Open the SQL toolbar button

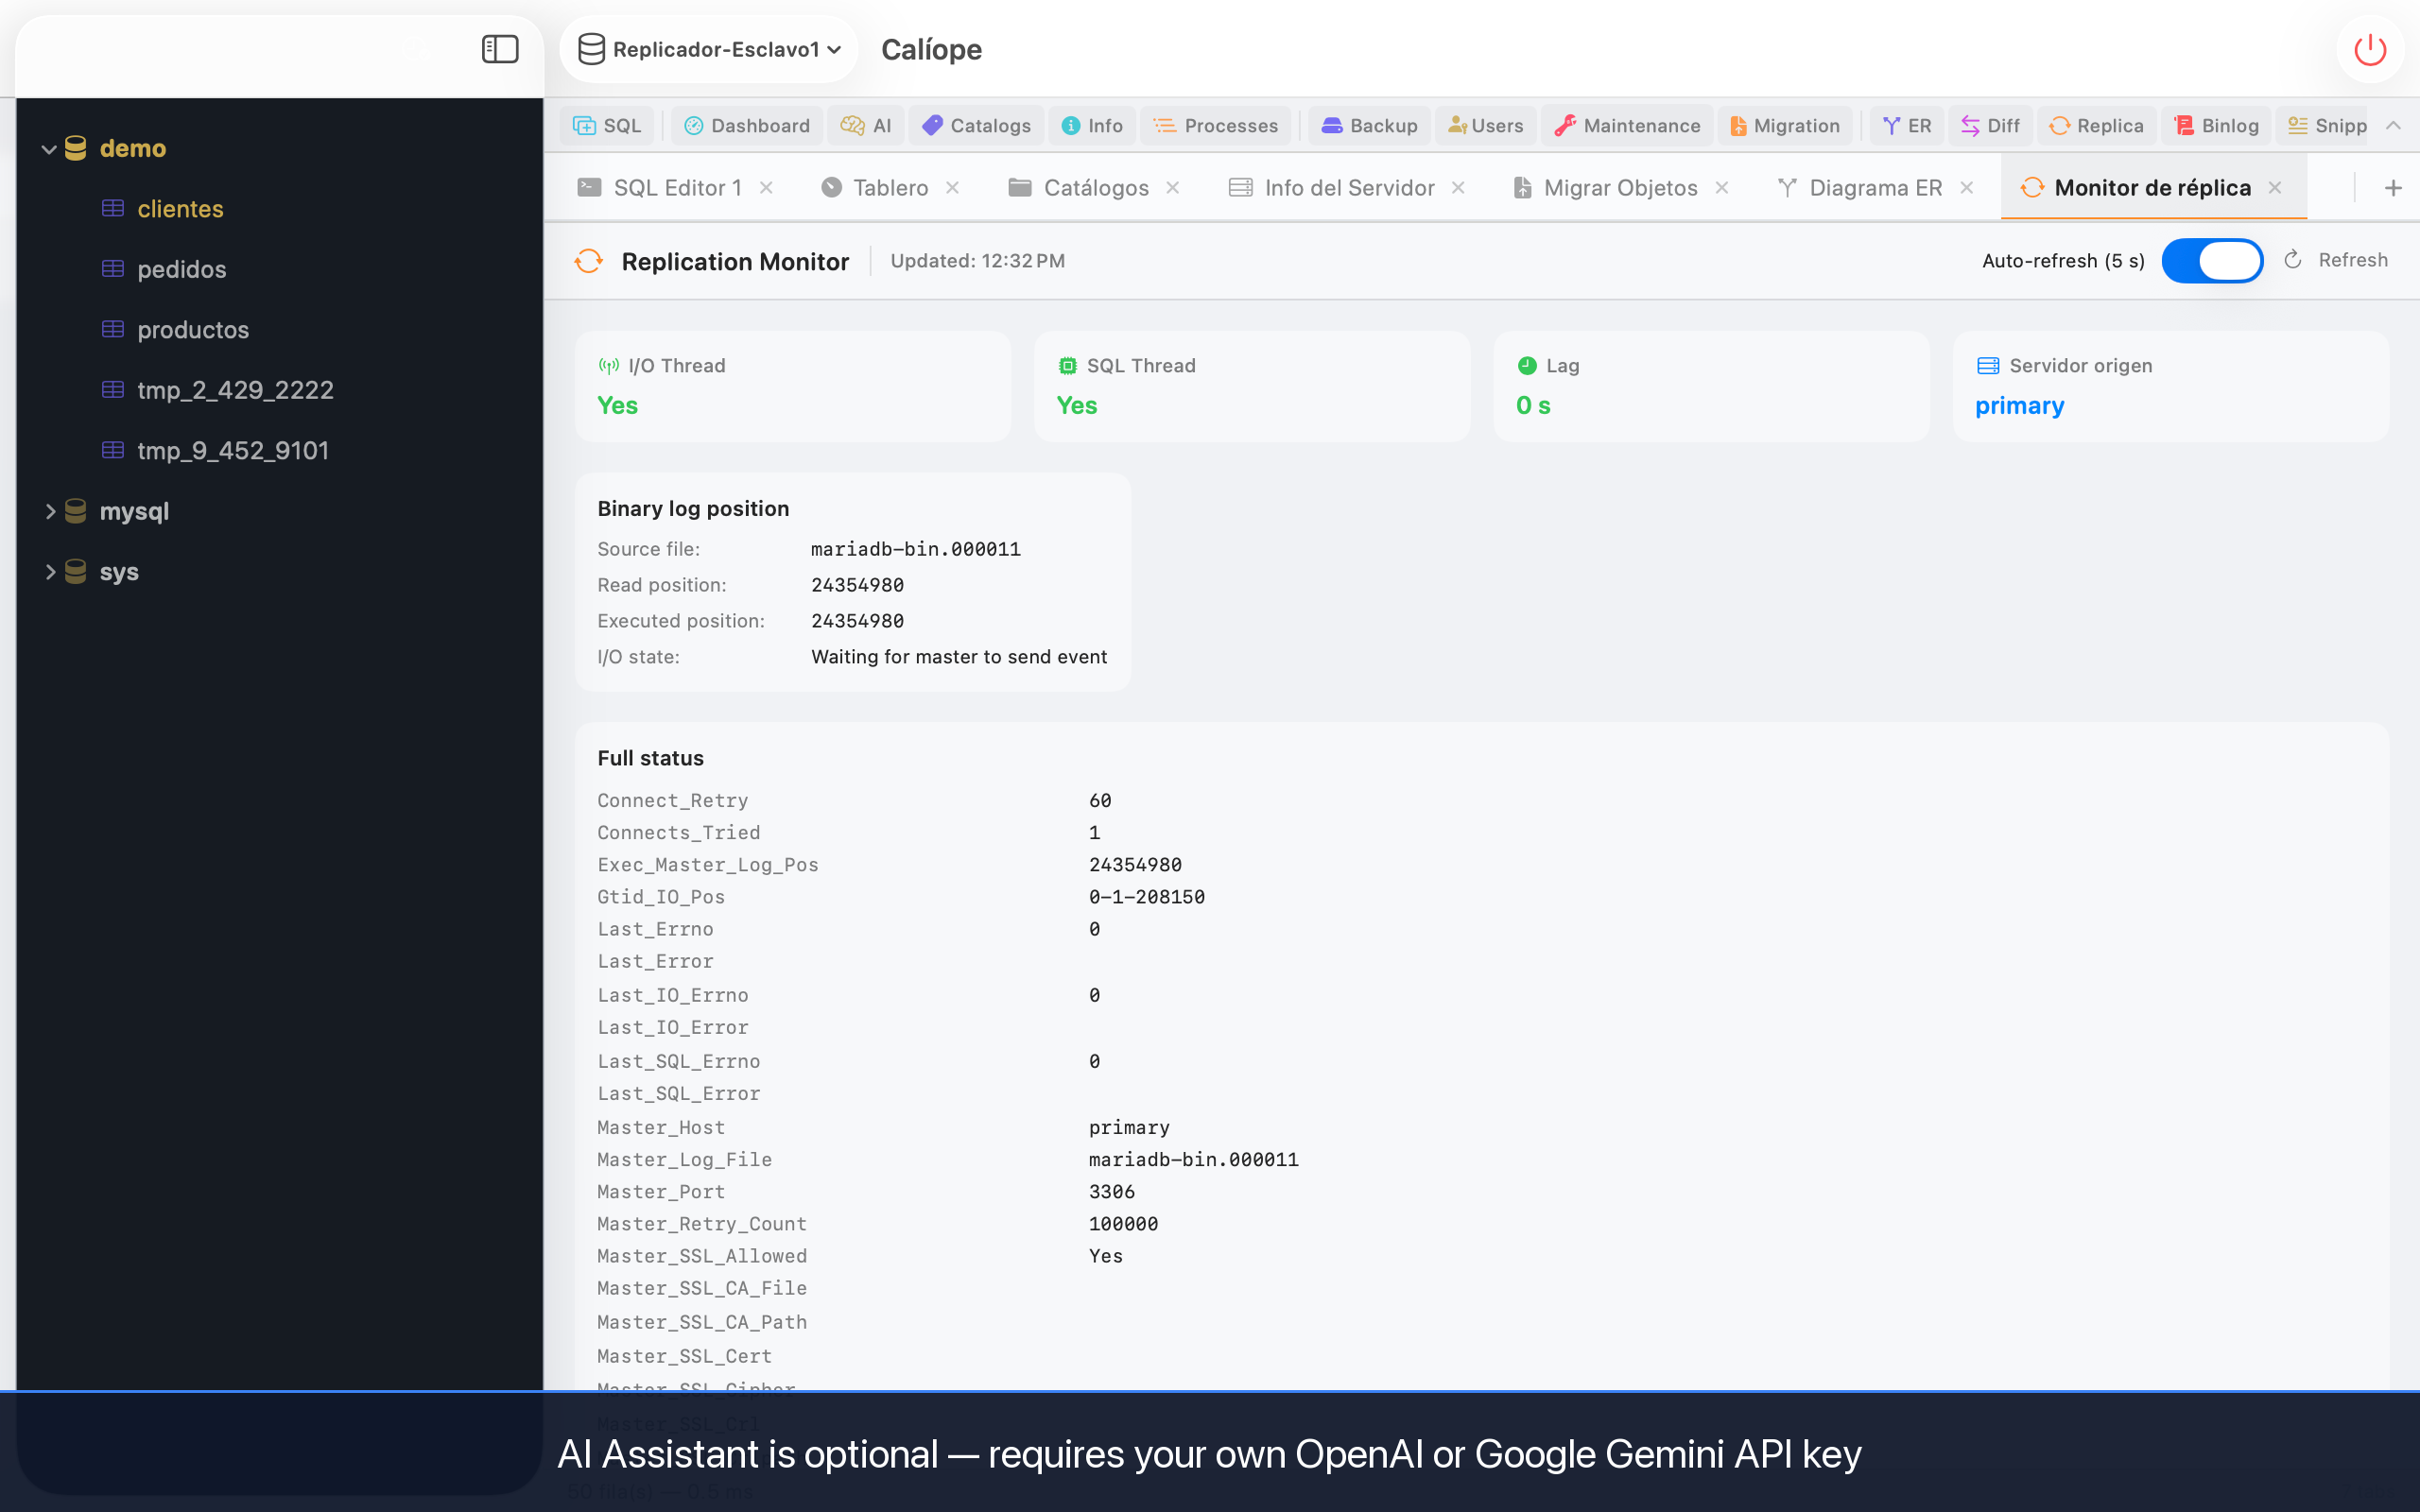(x=607, y=125)
